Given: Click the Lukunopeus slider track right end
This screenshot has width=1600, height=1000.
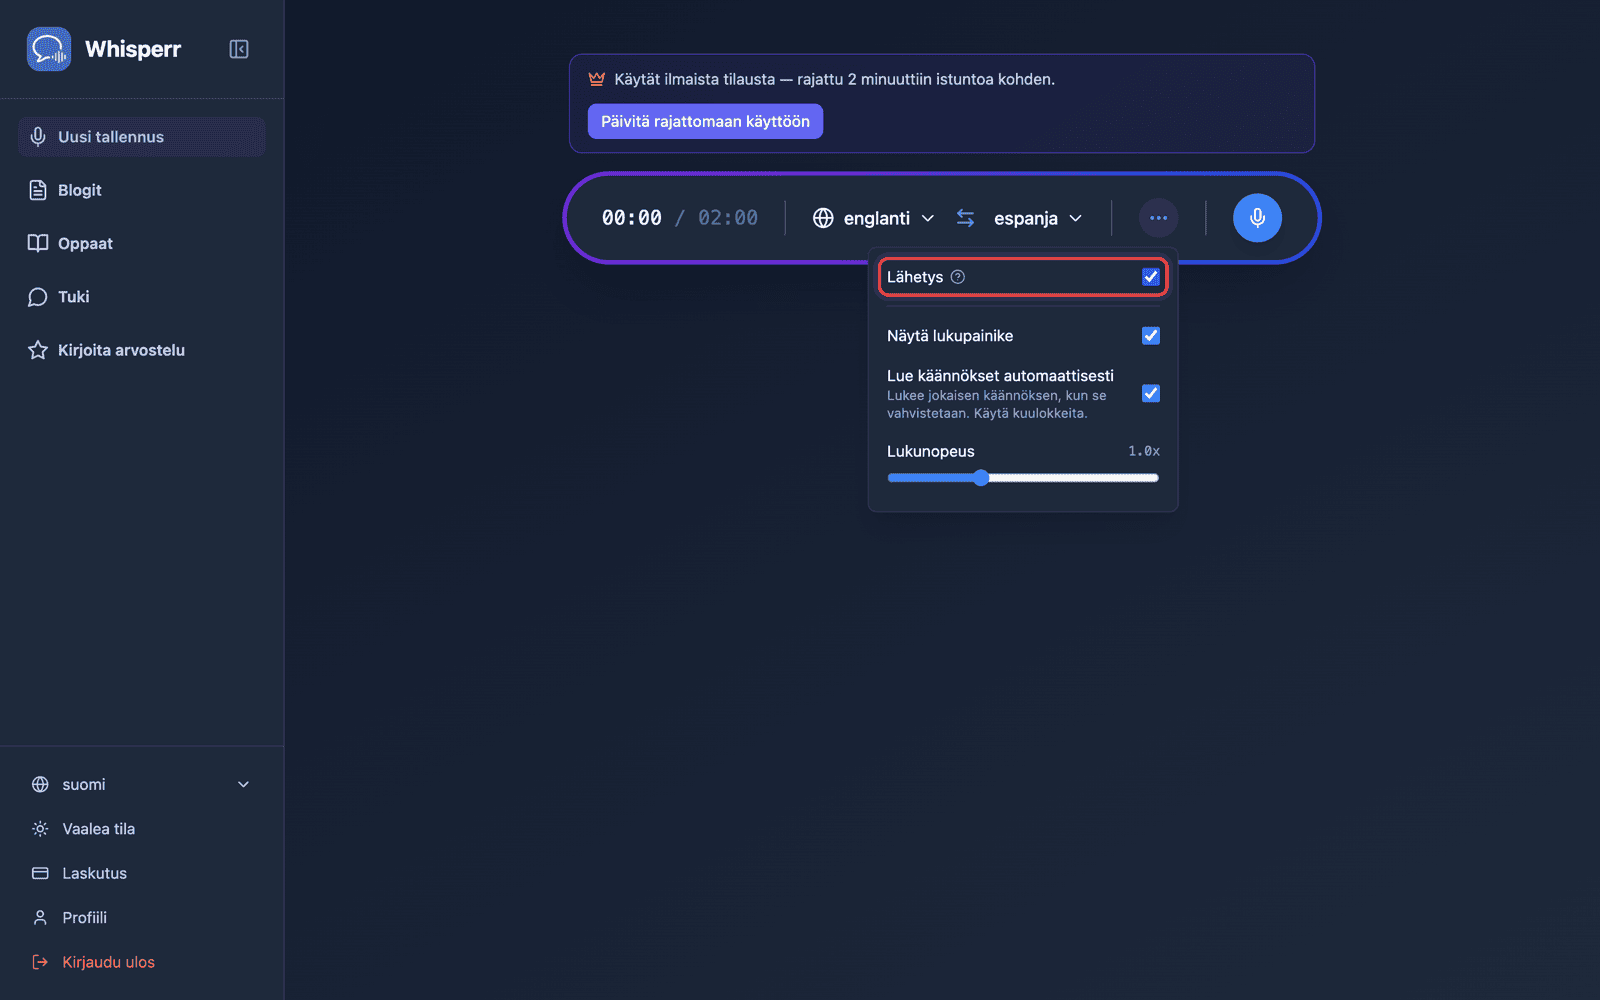Looking at the screenshot, I should (x=1154, y=478).
